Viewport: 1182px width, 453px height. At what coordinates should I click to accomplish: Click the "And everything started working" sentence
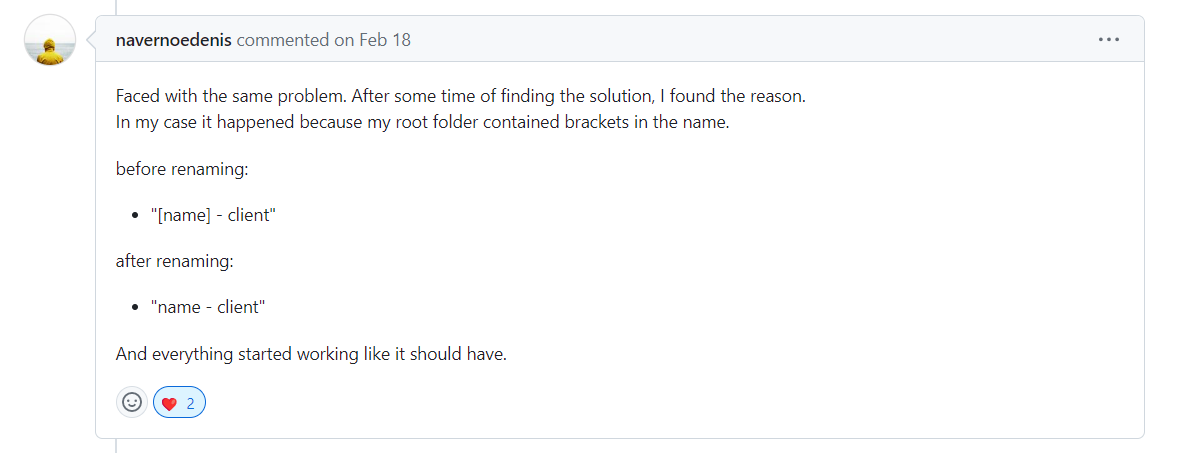coord(311,354)
